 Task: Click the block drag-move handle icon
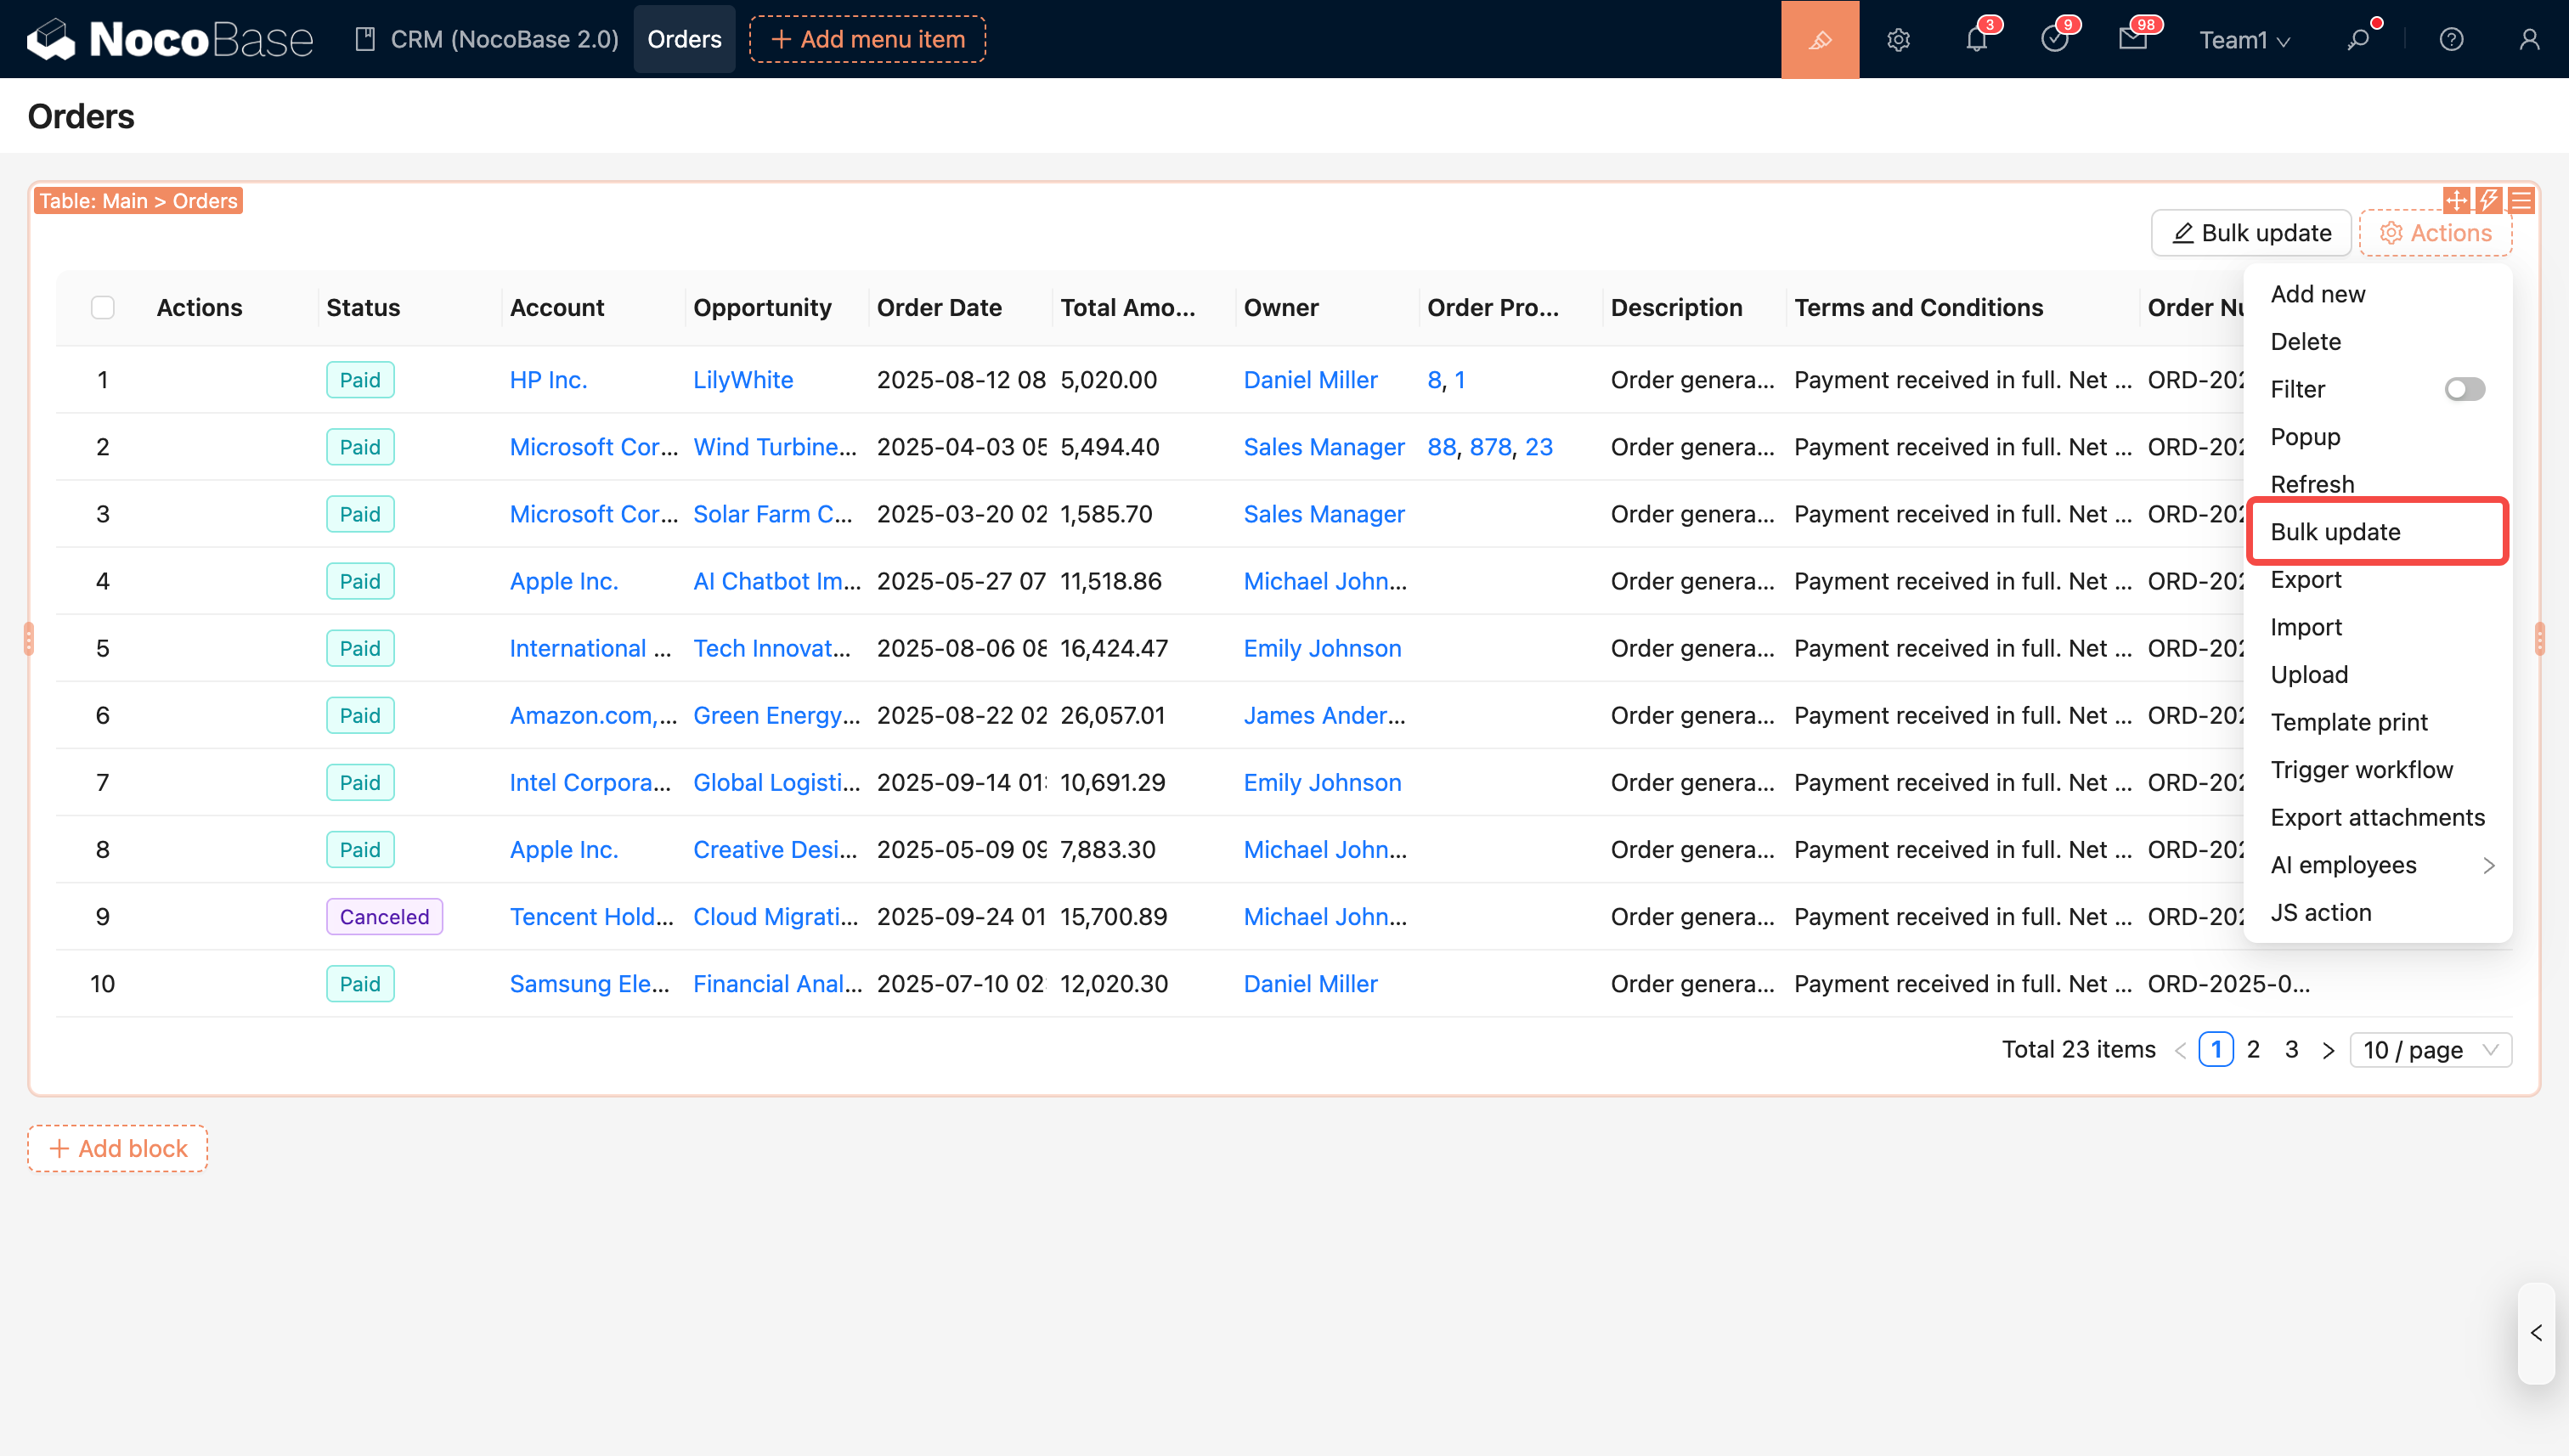tap(2456, 200)
